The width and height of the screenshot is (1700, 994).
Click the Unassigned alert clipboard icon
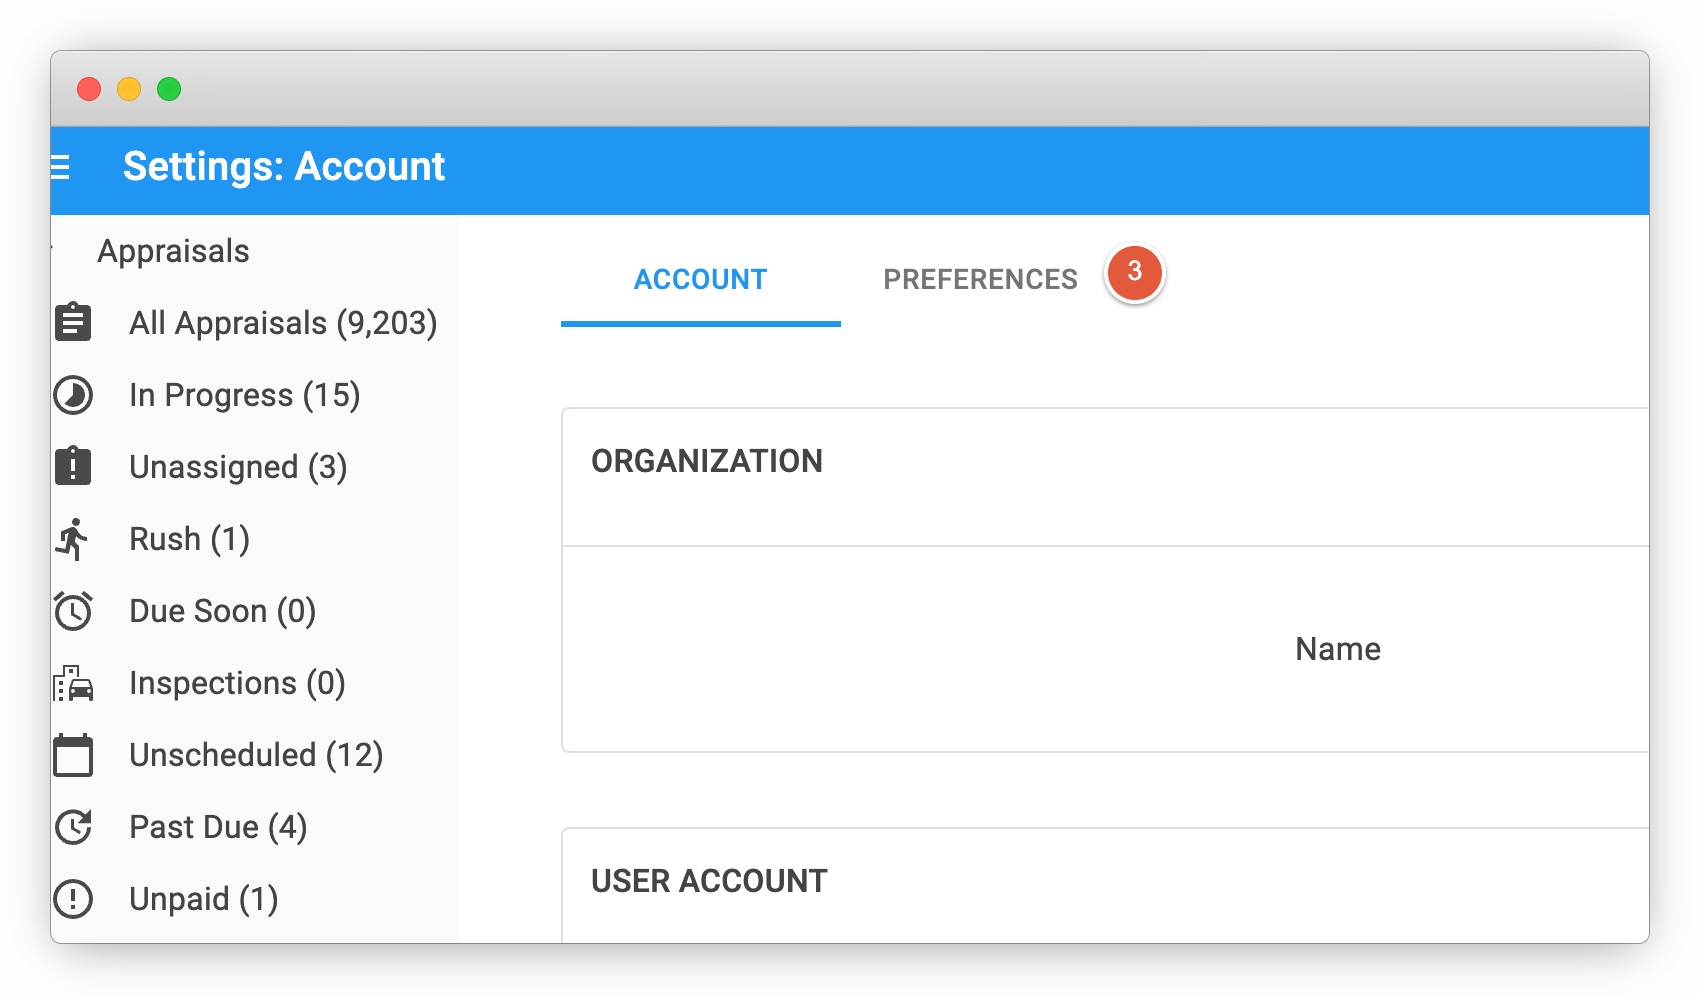[x=73, y=466]
